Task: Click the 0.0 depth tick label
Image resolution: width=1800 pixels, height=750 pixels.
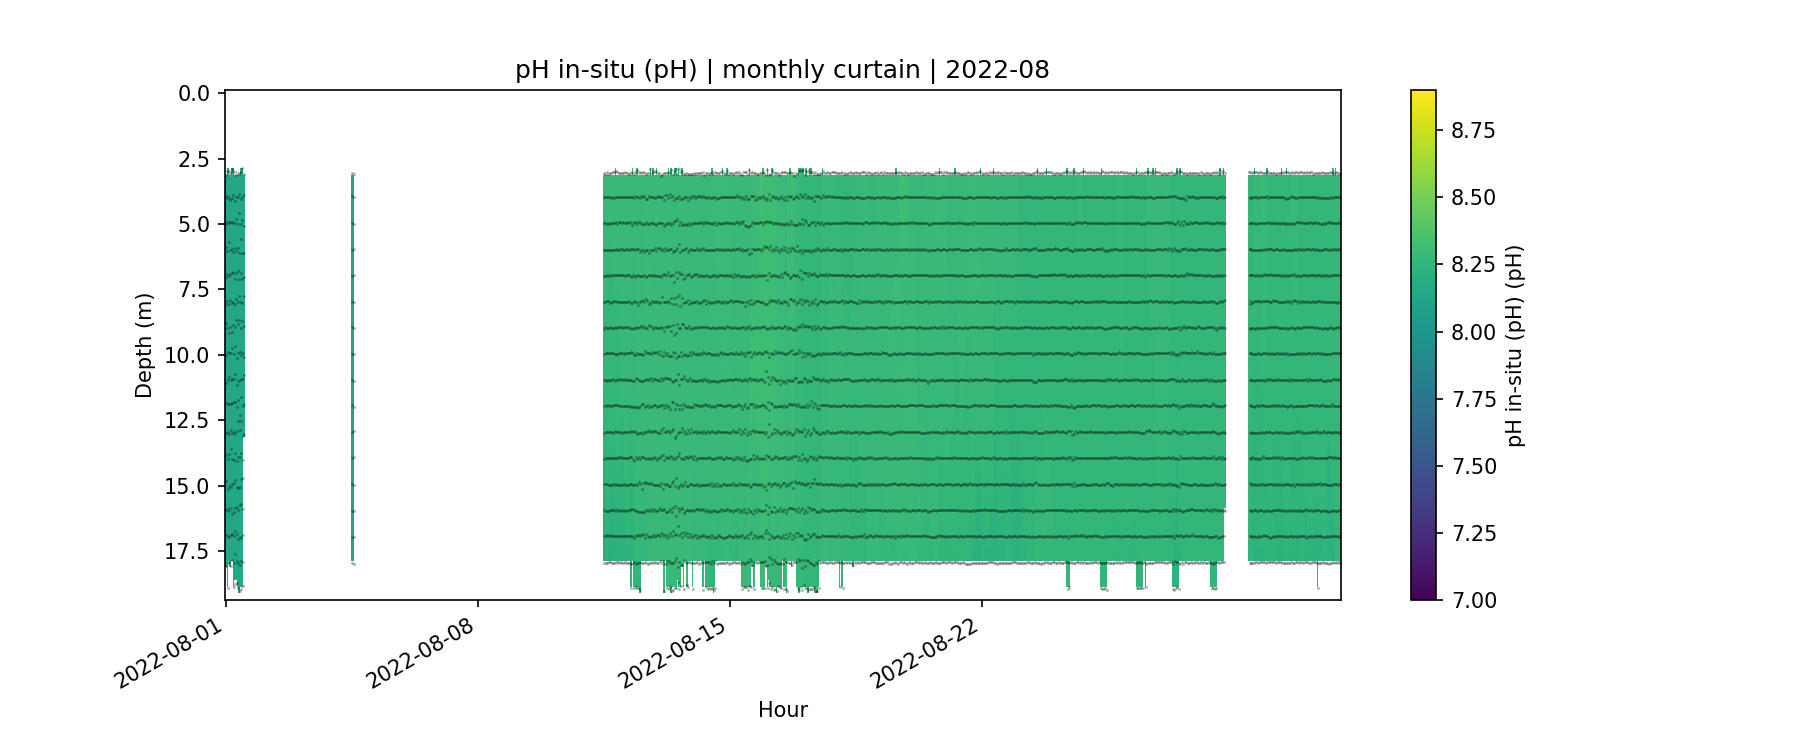Action: [x=194, y=94]
